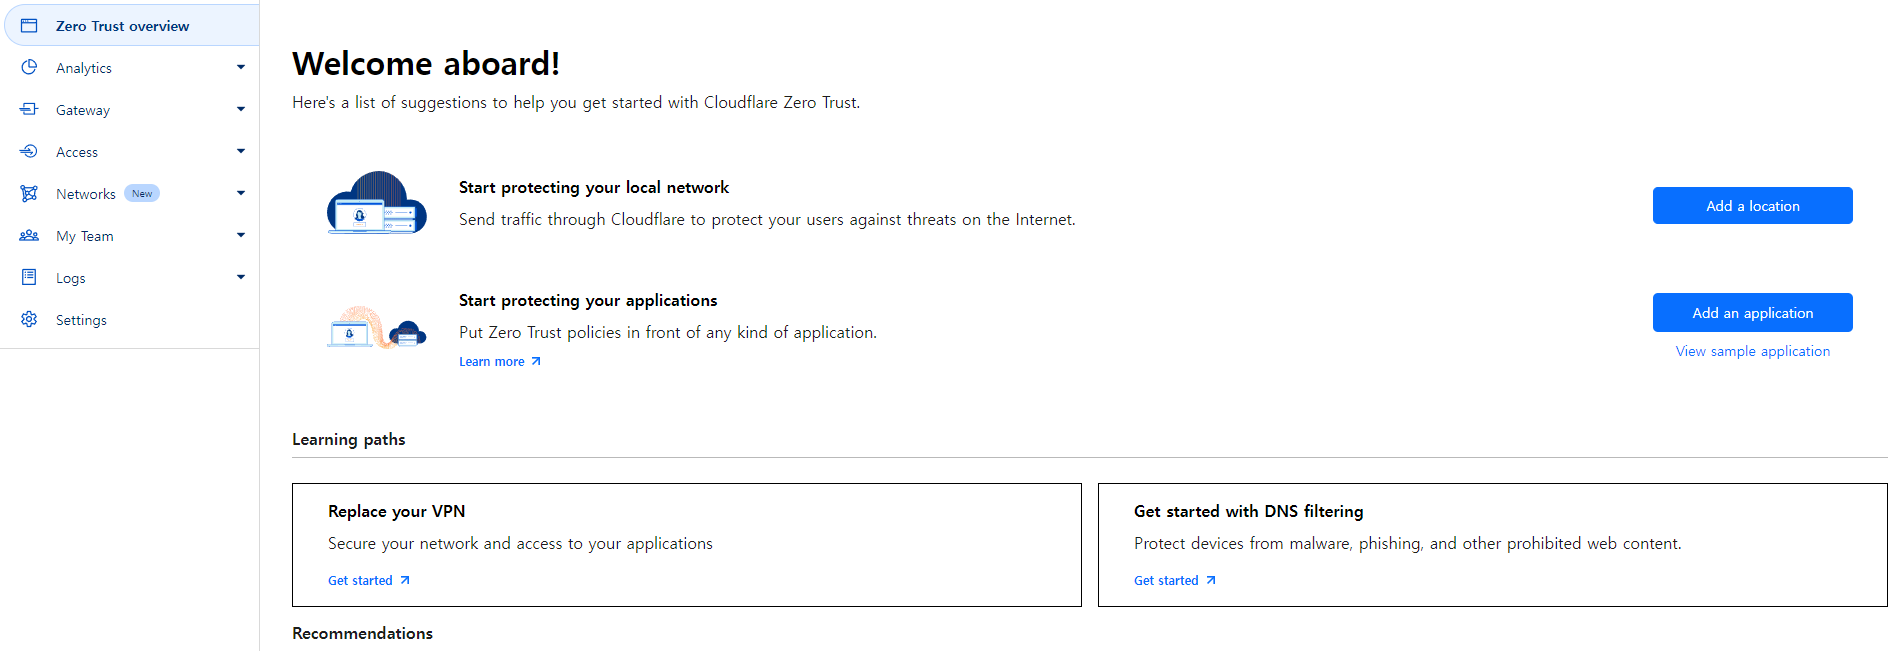Click external arrow icon beside Learn more
The height and width of the screenshot is (651, 1894).
click(x=536, y=362)
